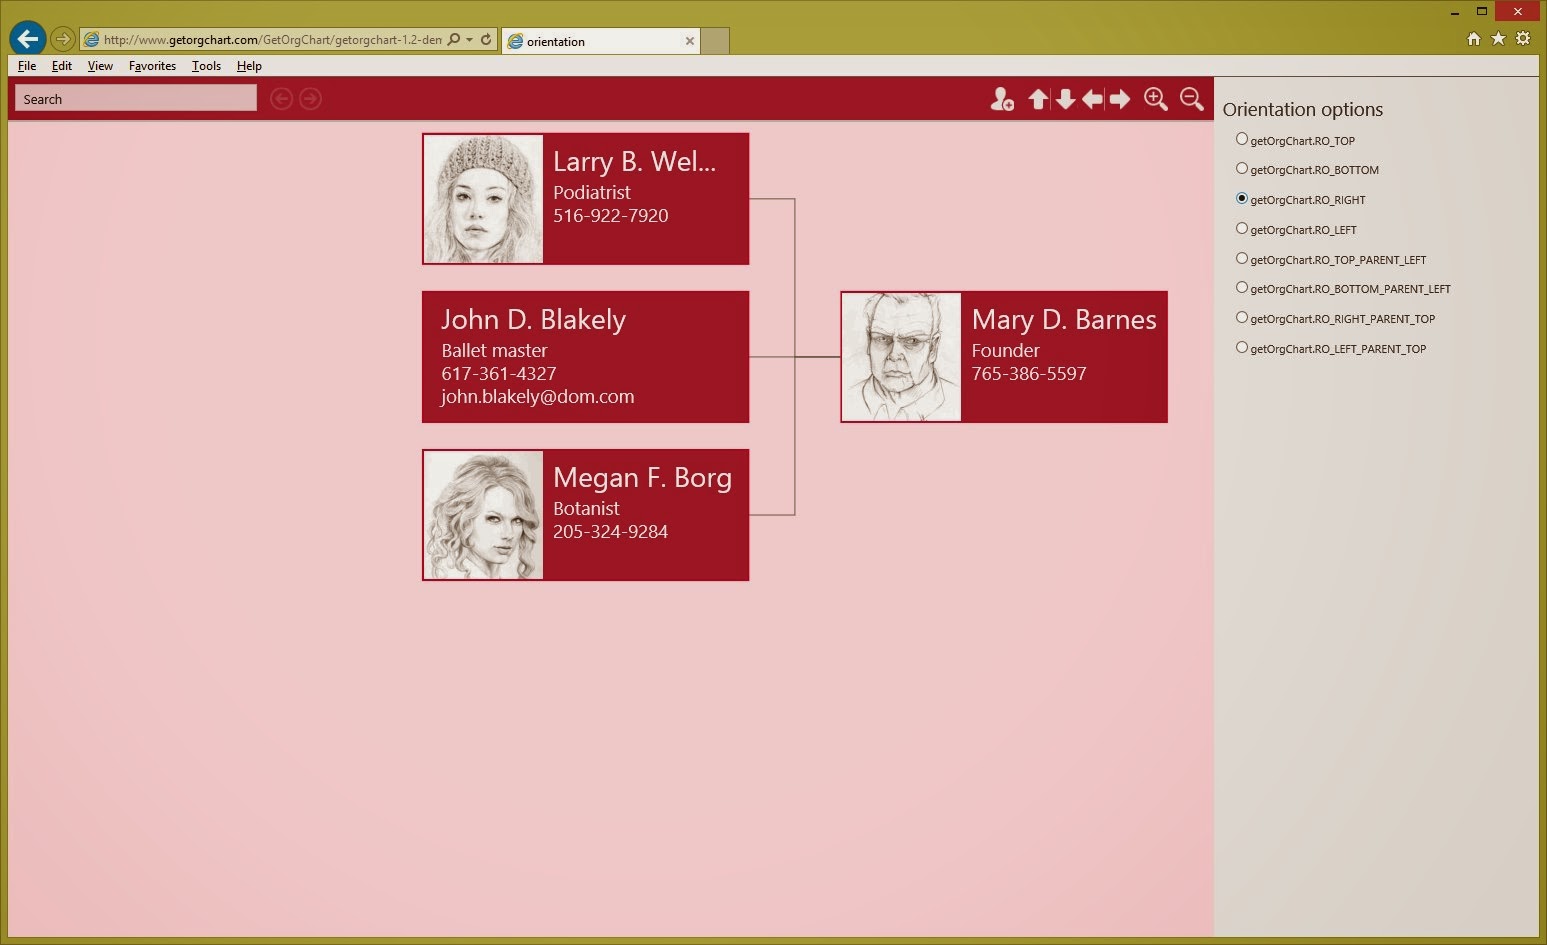Select the move down arrow icon
Viewport: 1547px width, 945px height.
[1066, 99]
